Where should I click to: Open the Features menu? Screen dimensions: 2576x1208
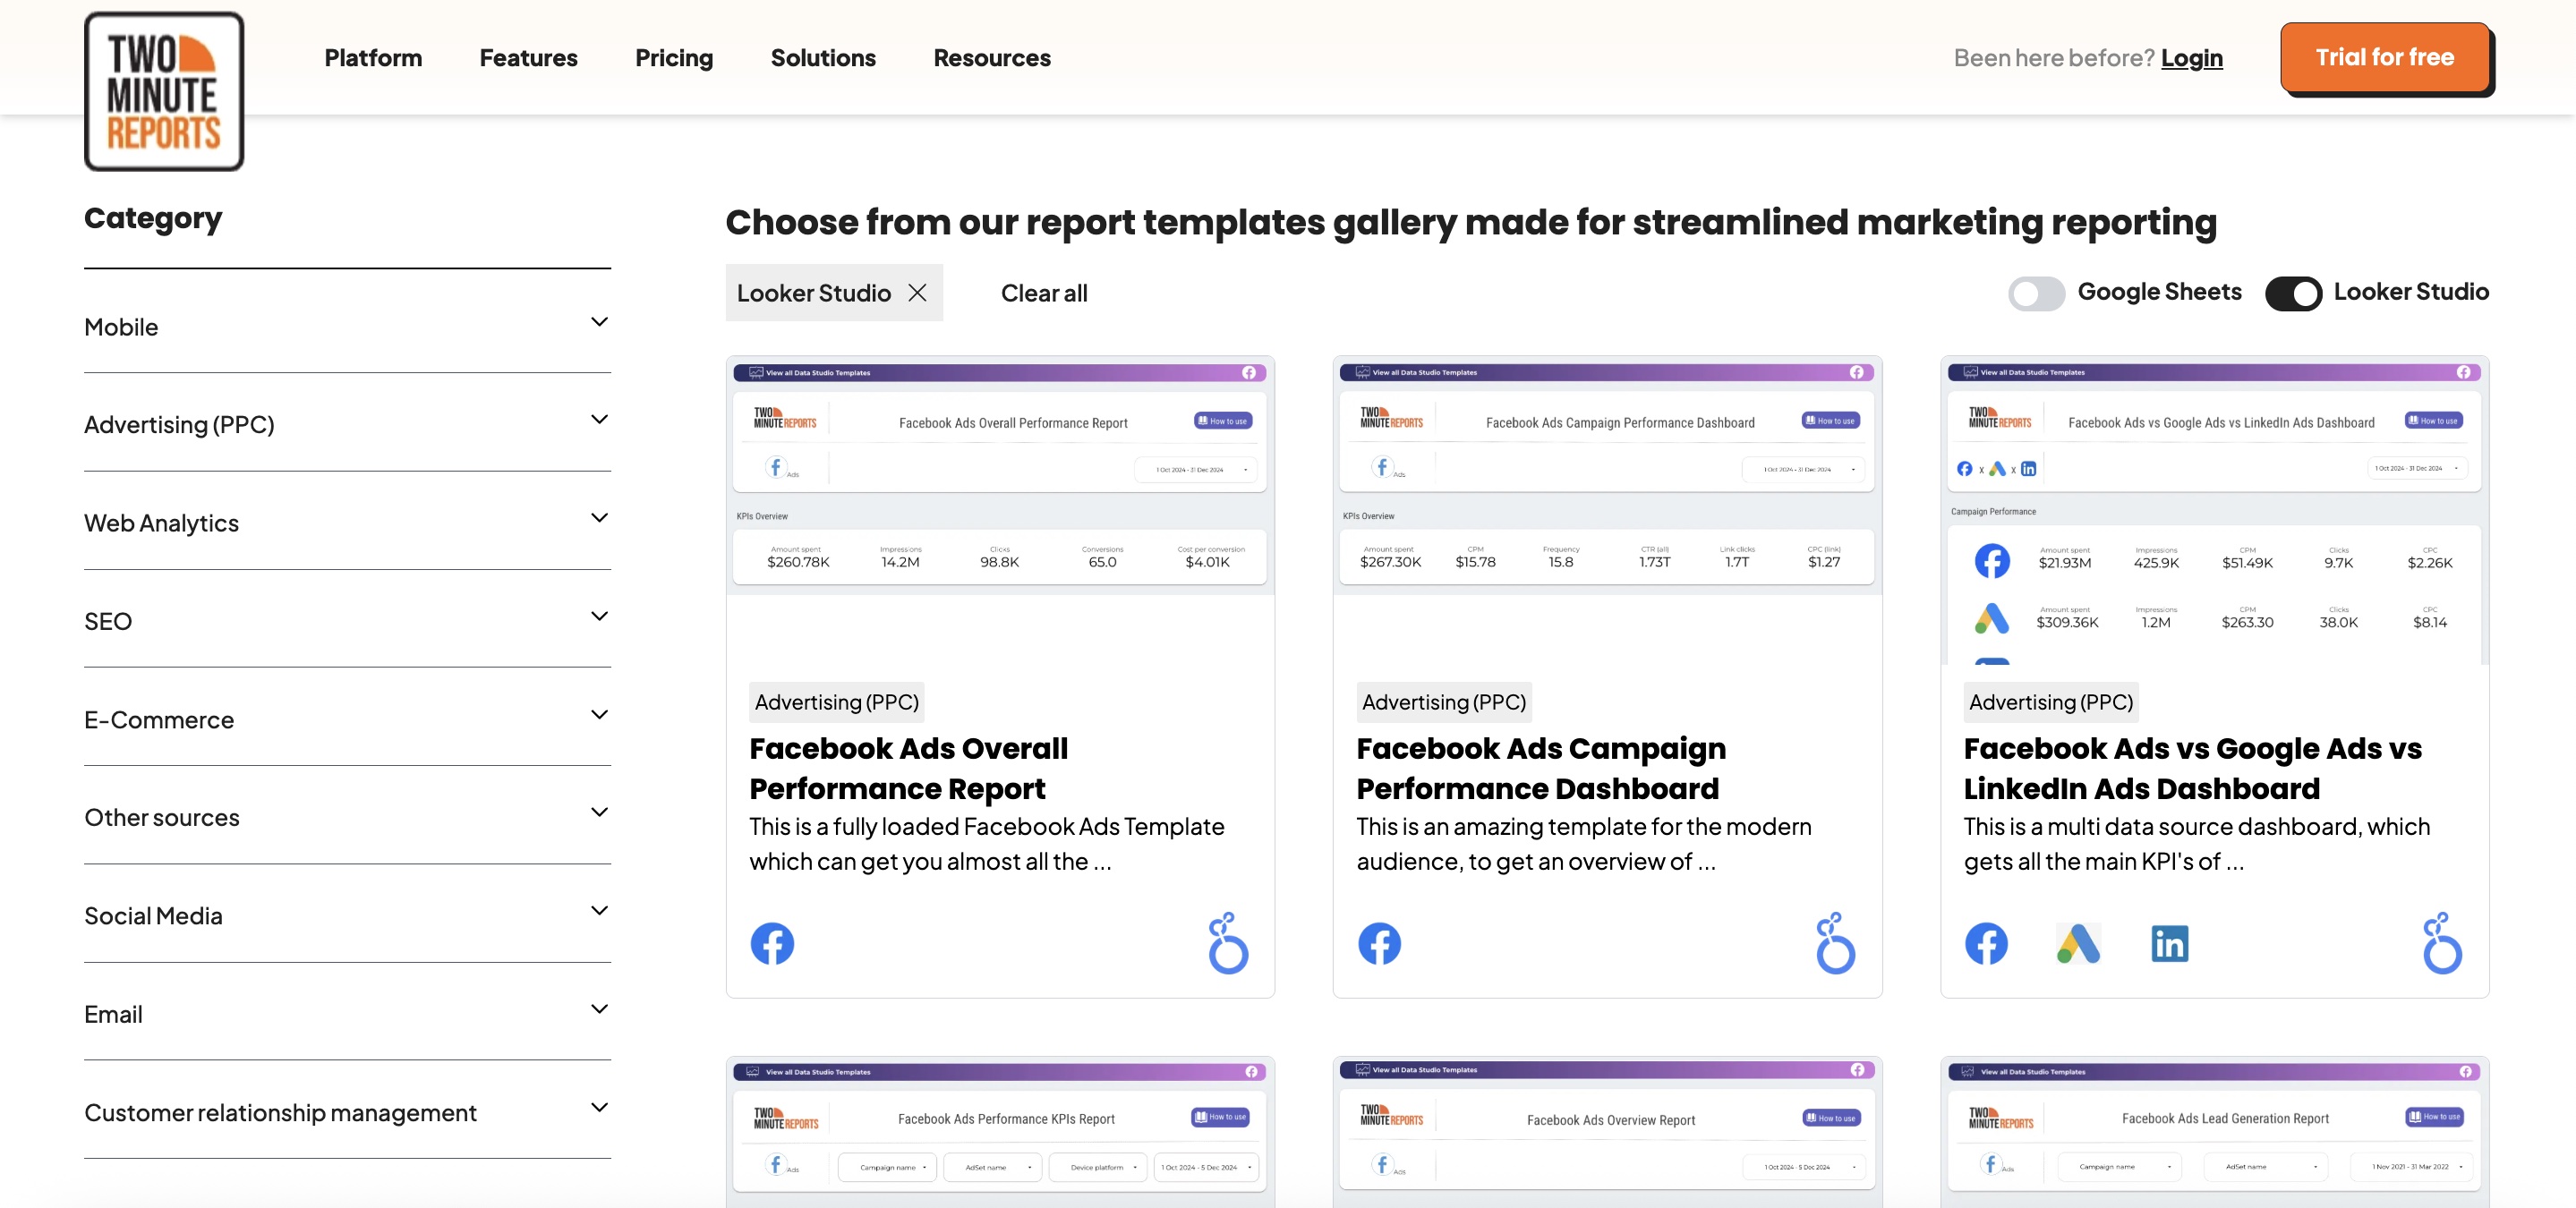click(528, 58)
